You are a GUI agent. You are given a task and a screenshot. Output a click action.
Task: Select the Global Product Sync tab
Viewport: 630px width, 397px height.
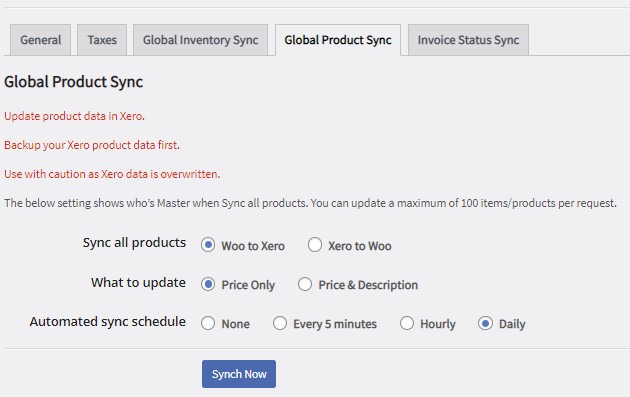click(x=338, y=40)
